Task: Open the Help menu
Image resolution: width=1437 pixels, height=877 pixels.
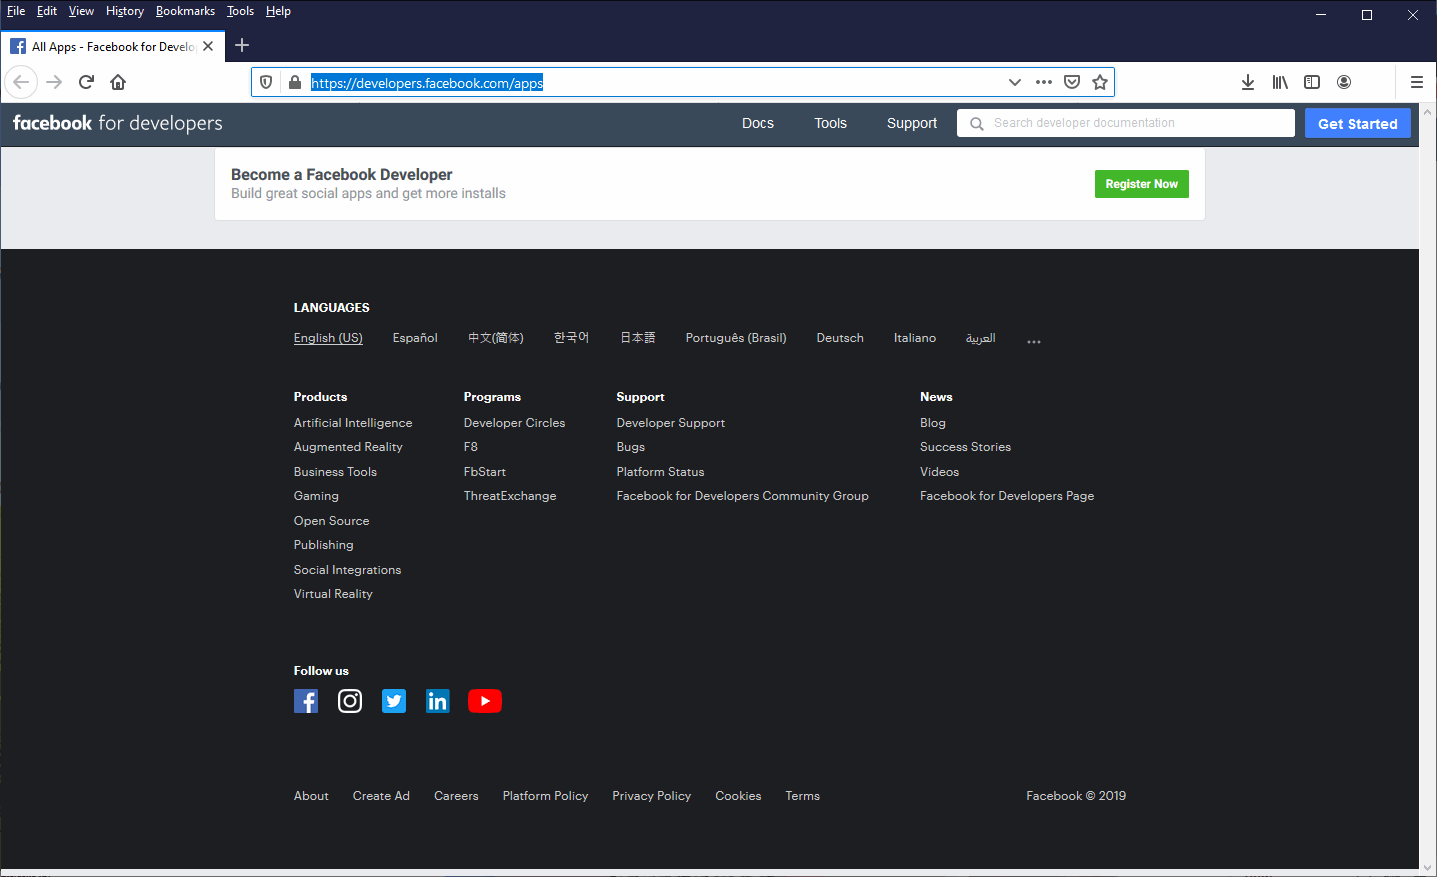Action: click(278, 11)
